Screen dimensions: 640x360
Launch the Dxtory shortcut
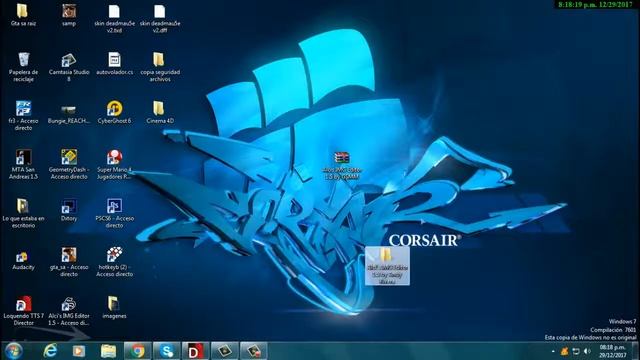(69, 210)
